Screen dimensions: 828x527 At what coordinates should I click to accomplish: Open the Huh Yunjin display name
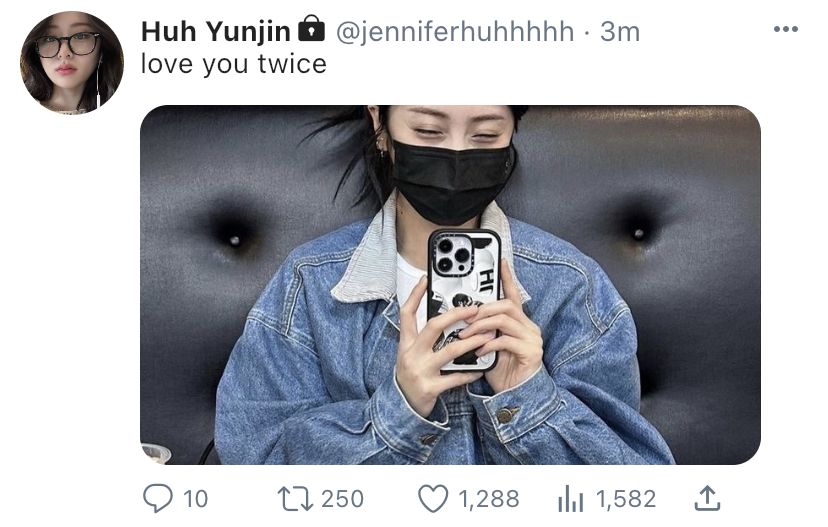215,32
